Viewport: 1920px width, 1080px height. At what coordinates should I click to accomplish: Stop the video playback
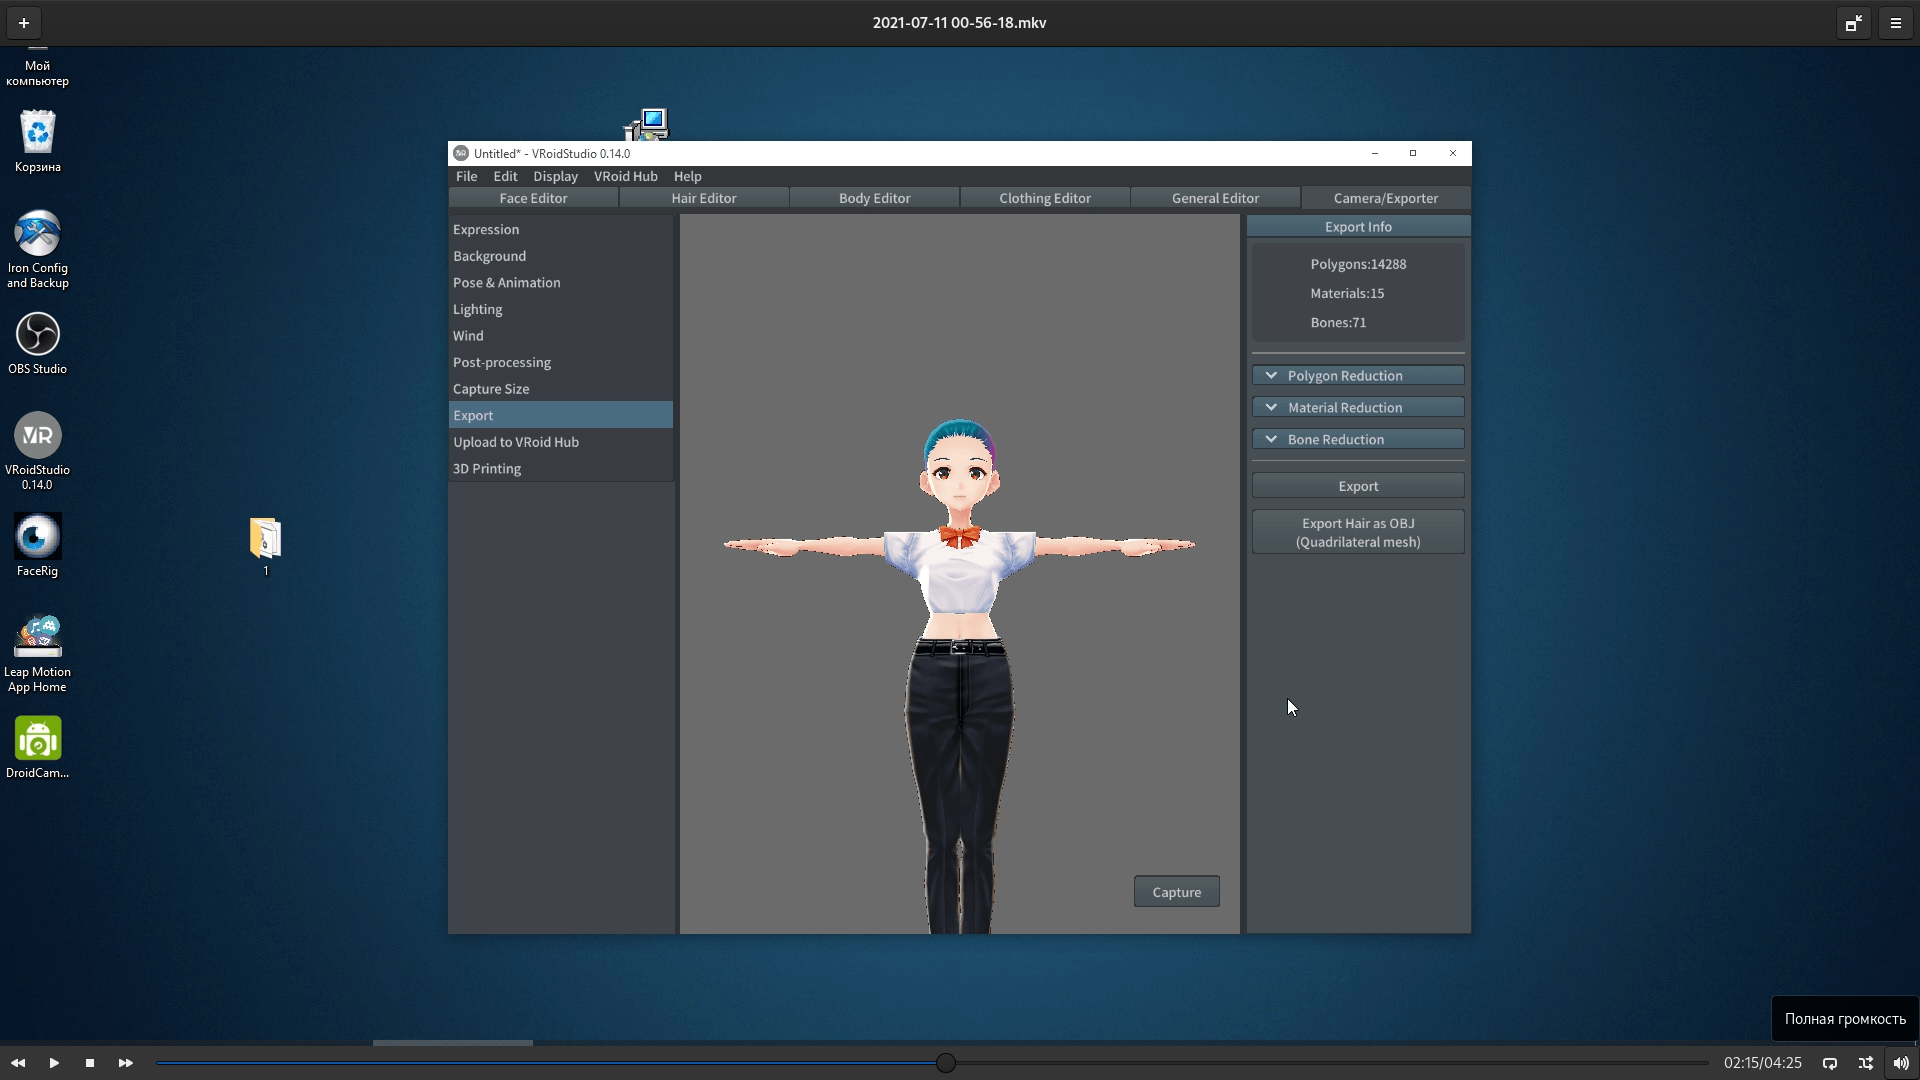(90, 1063)
